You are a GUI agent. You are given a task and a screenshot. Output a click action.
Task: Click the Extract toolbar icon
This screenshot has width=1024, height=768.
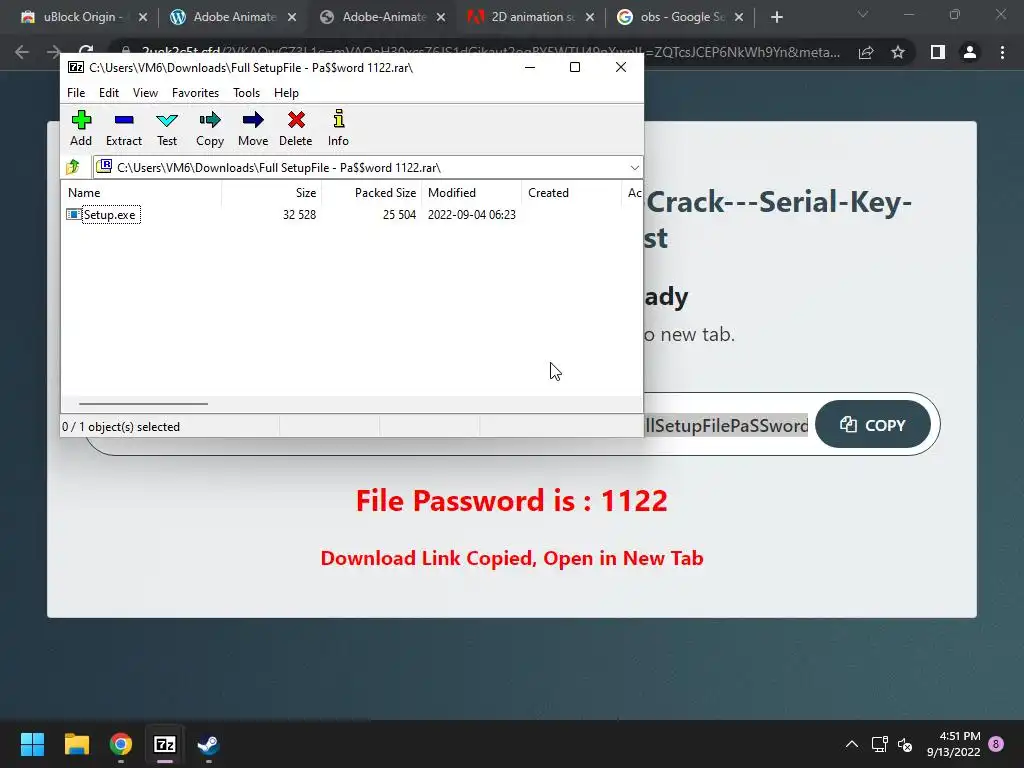coord(123,128)
